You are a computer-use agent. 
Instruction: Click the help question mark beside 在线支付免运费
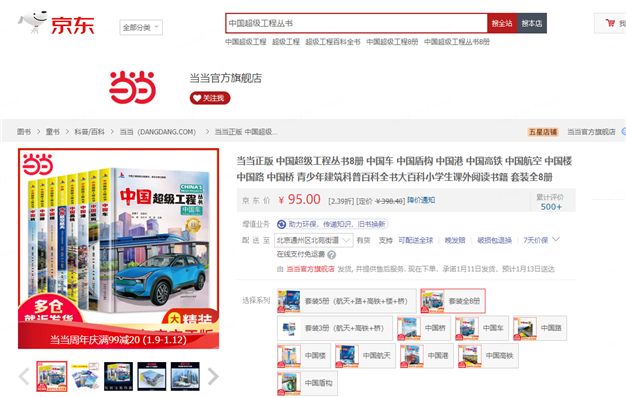331,255
